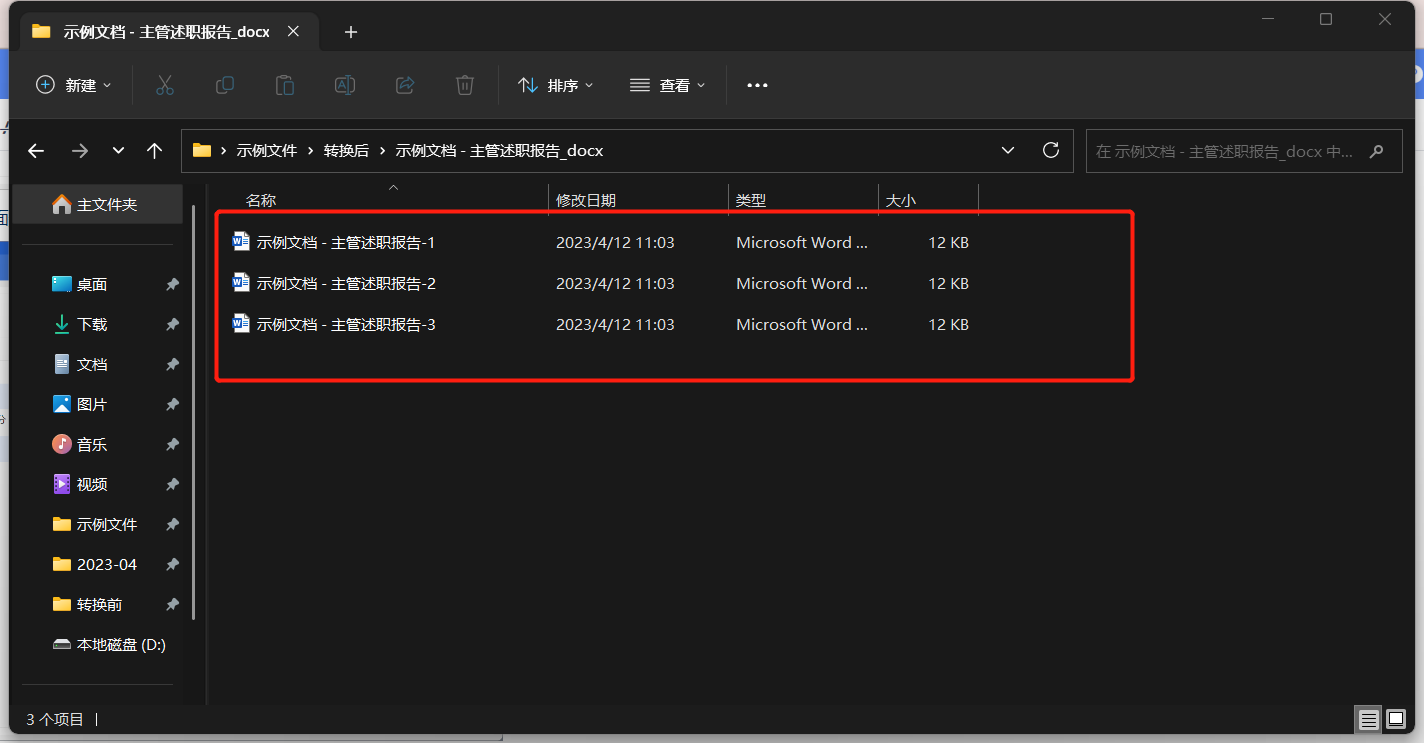Screen dimensions: 1424x743
Task: Switch to details view layout toggle
Action: click(x=1367, y=719)
